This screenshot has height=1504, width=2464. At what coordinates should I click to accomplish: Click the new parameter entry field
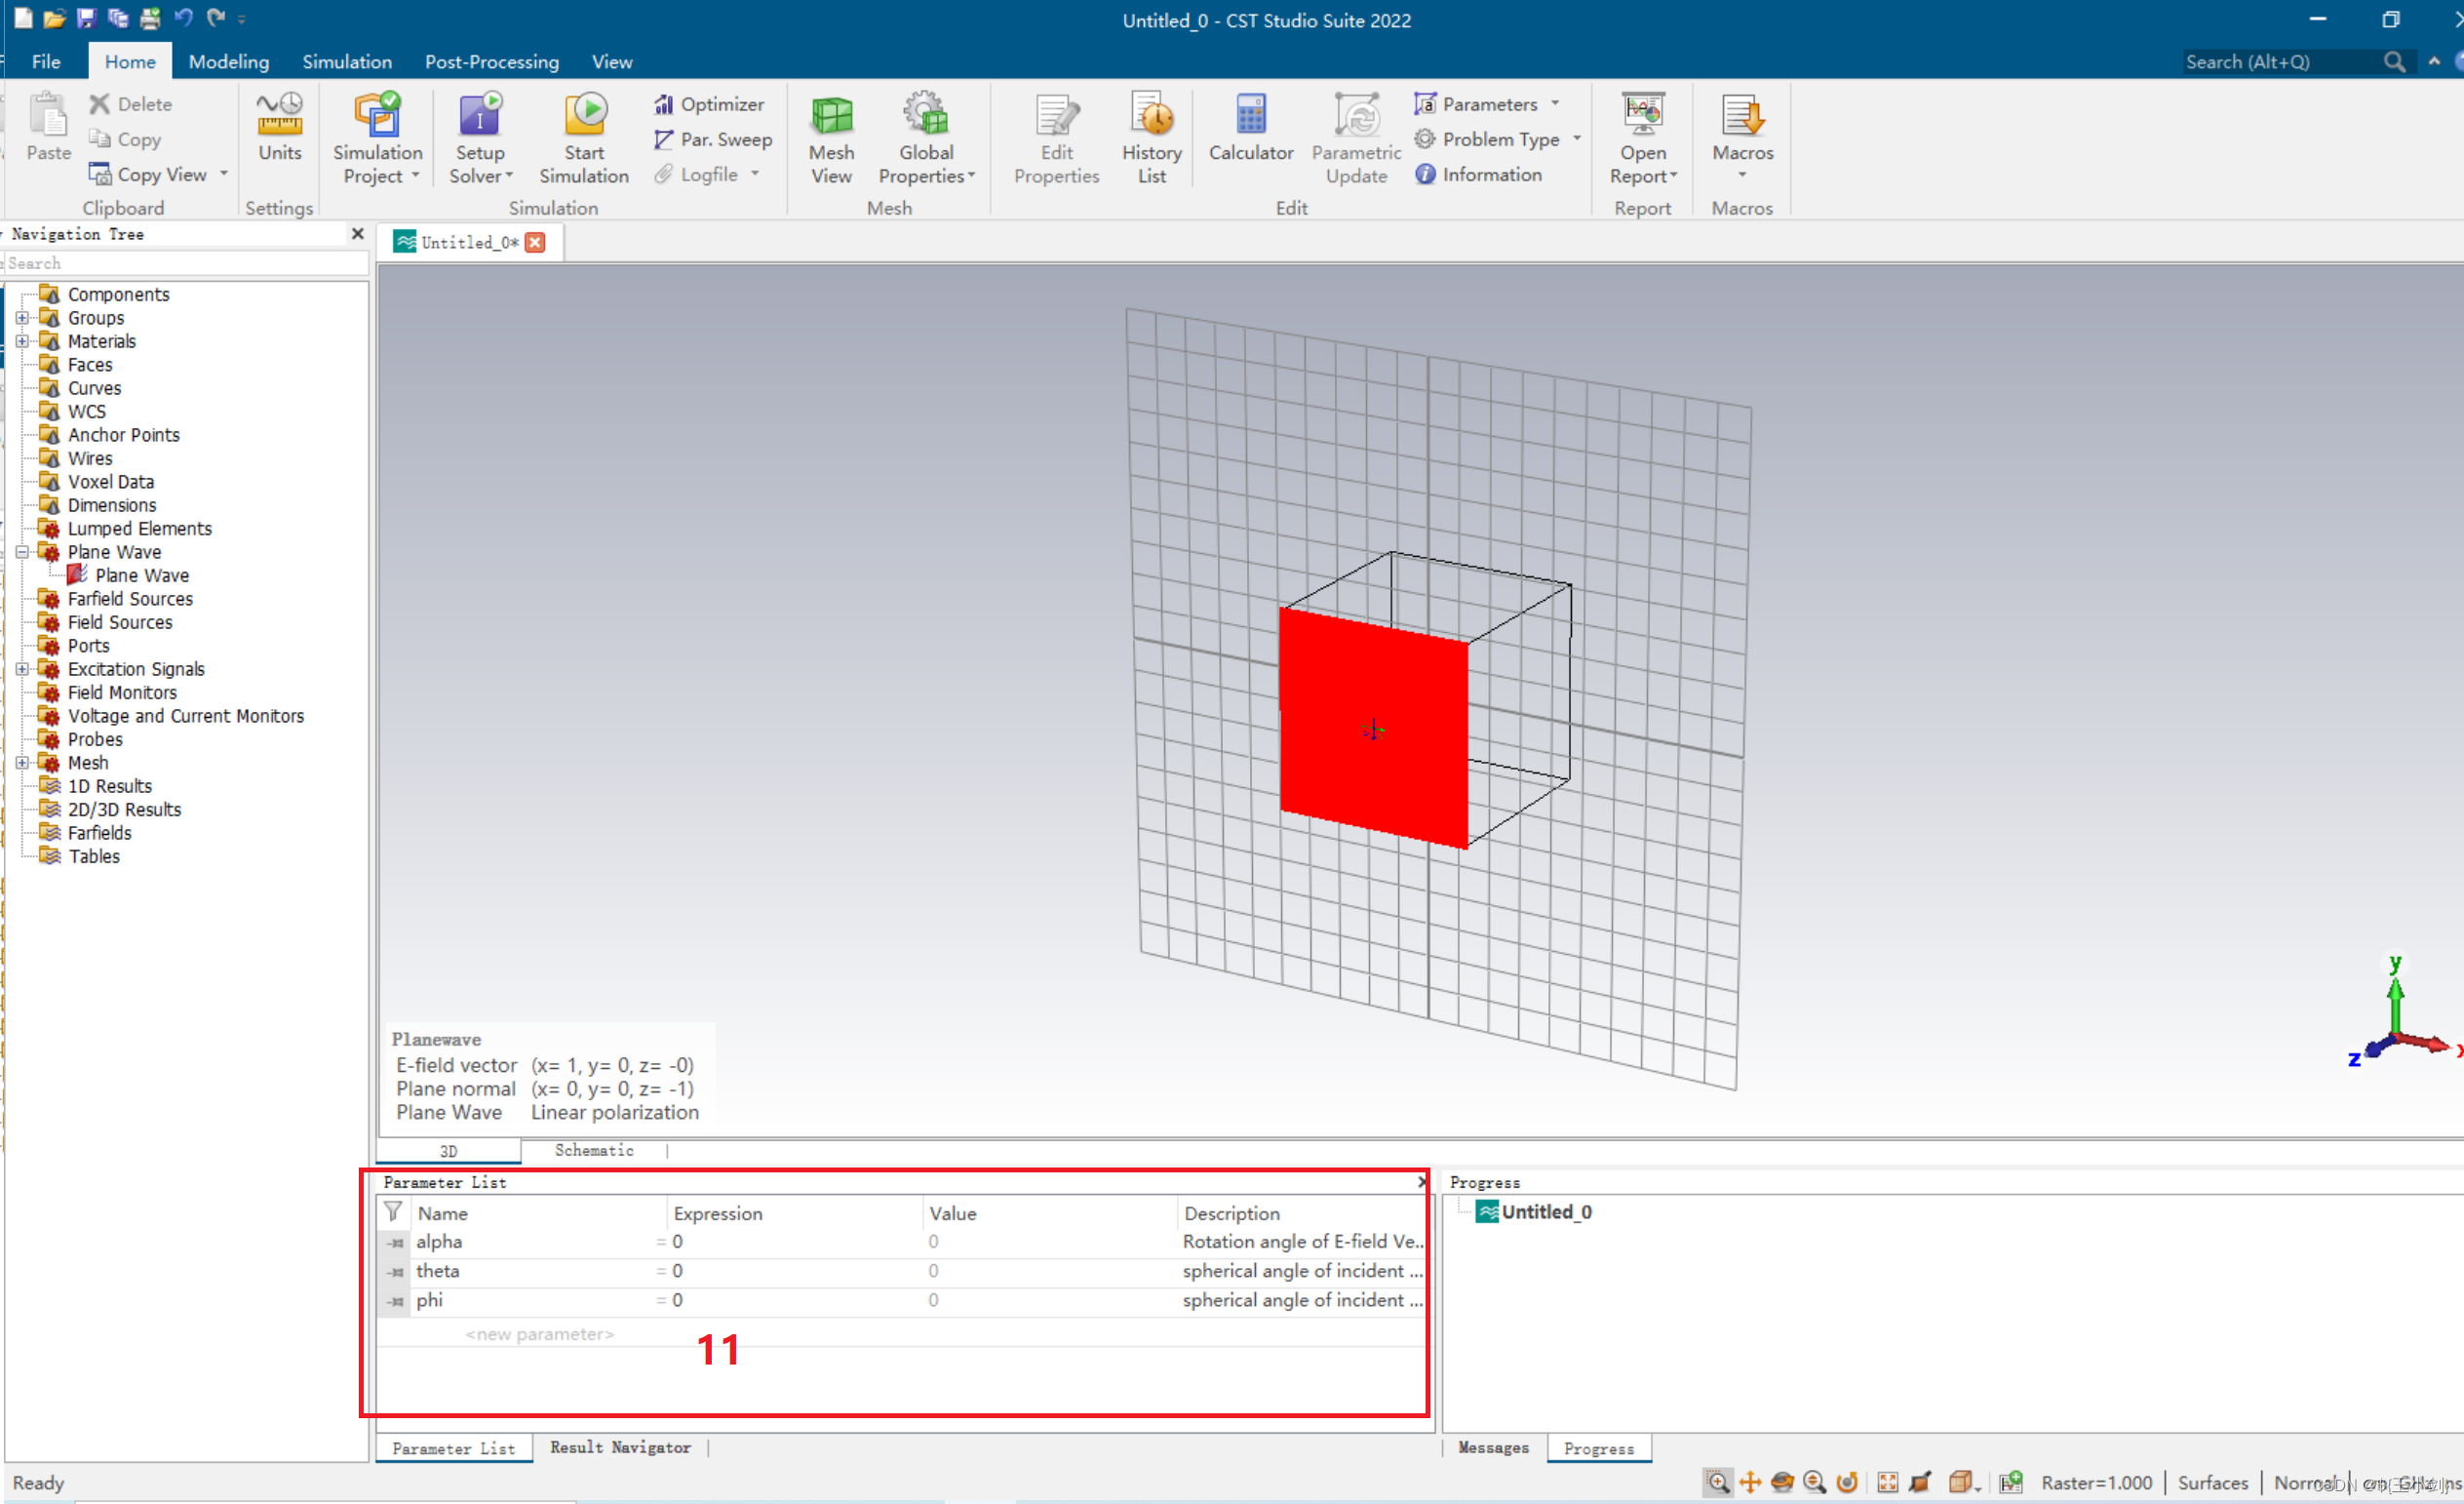point(539,1334)
